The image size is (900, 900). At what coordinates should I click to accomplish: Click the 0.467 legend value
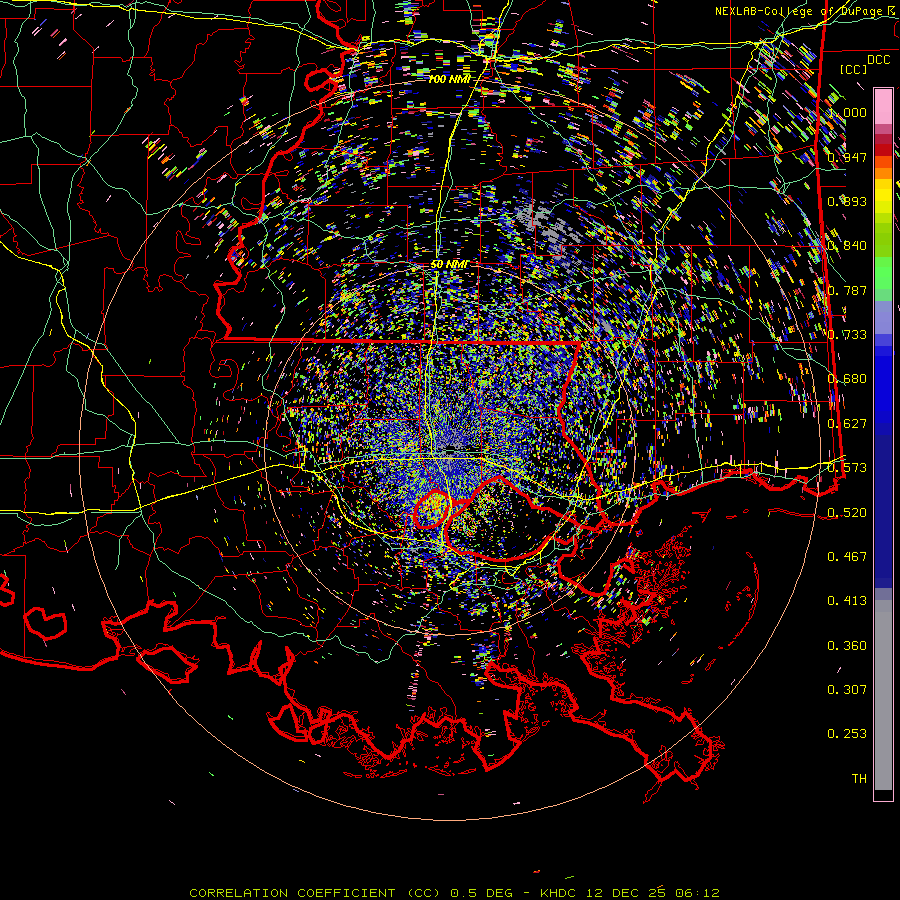pyautogui.click(x=847, y=557)
